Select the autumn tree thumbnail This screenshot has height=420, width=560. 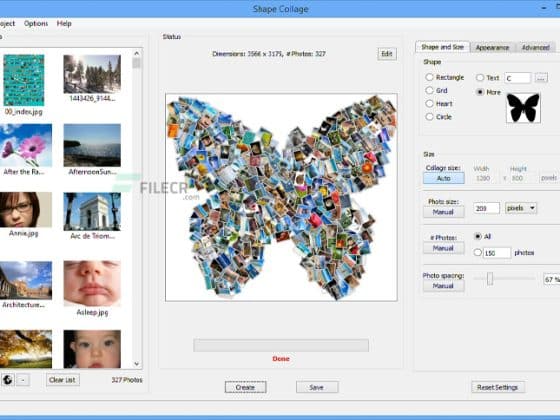tap(26, 349)
